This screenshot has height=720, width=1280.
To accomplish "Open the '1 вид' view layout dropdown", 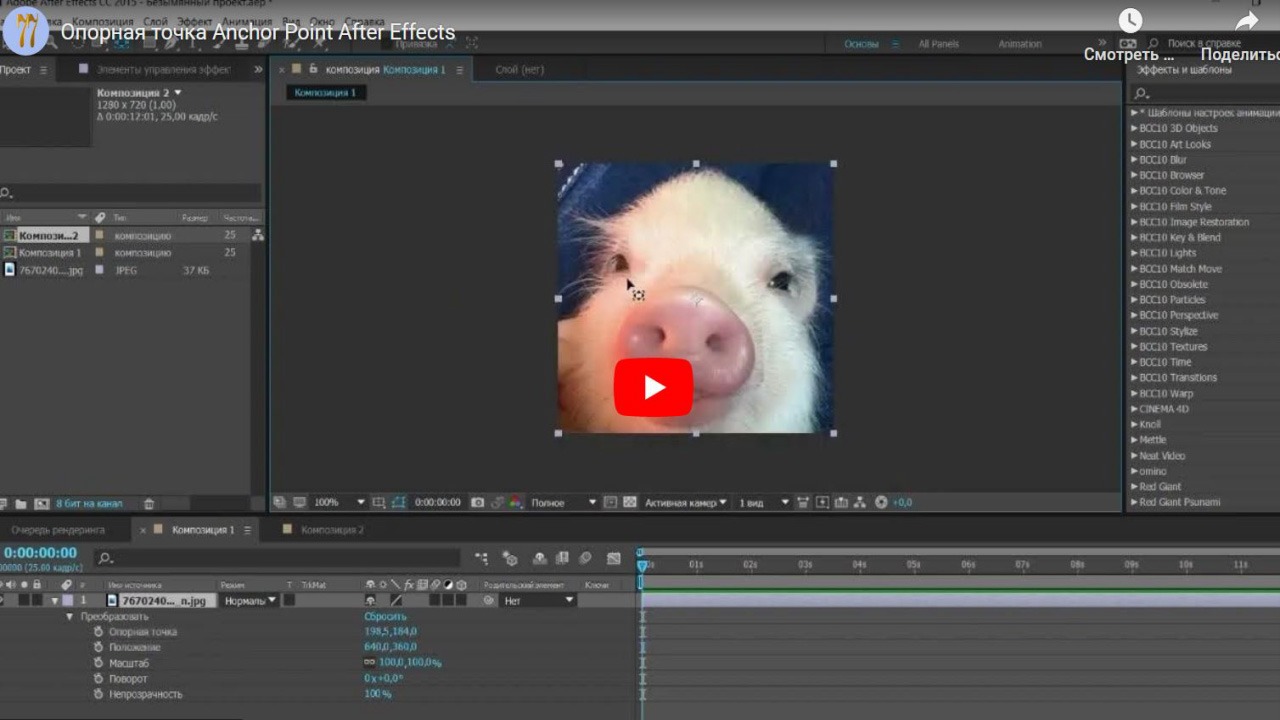I will 764,502.
